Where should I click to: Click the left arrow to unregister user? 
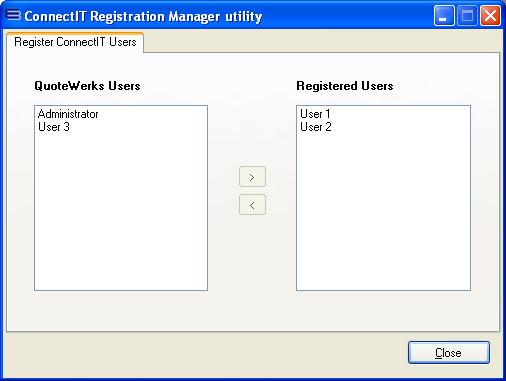point(252,205)
